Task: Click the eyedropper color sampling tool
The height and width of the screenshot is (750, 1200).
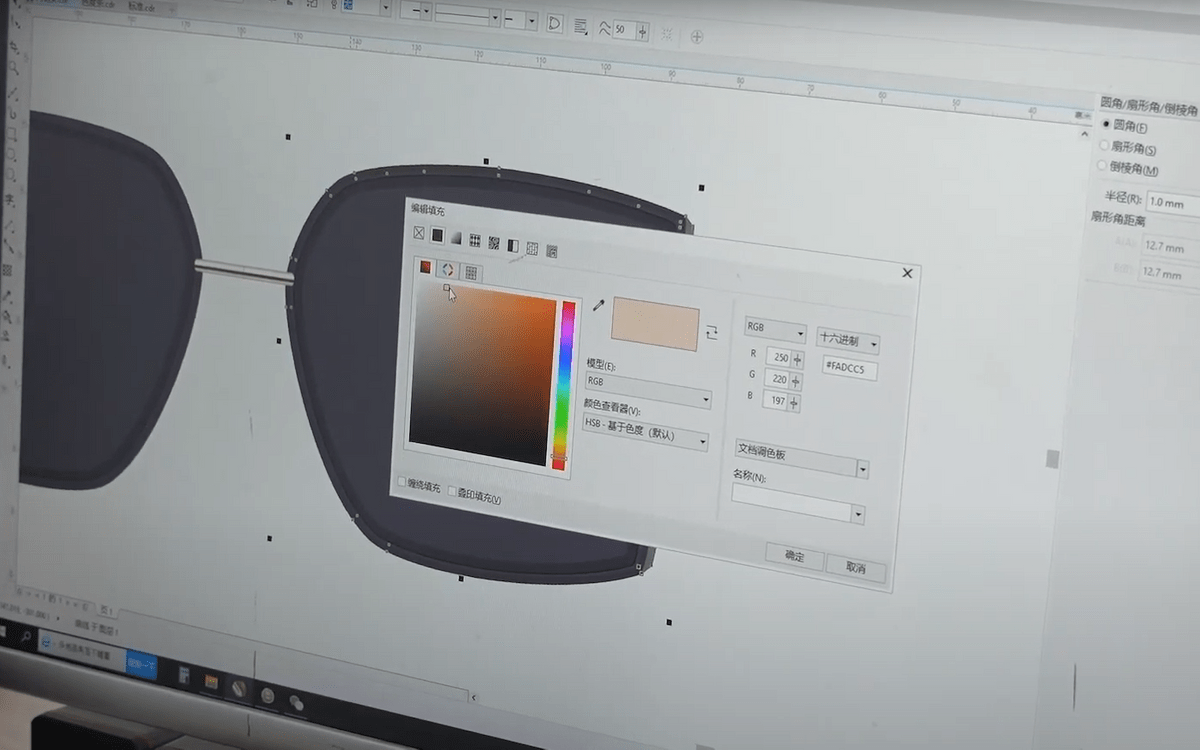Action: tap(599, 304)
